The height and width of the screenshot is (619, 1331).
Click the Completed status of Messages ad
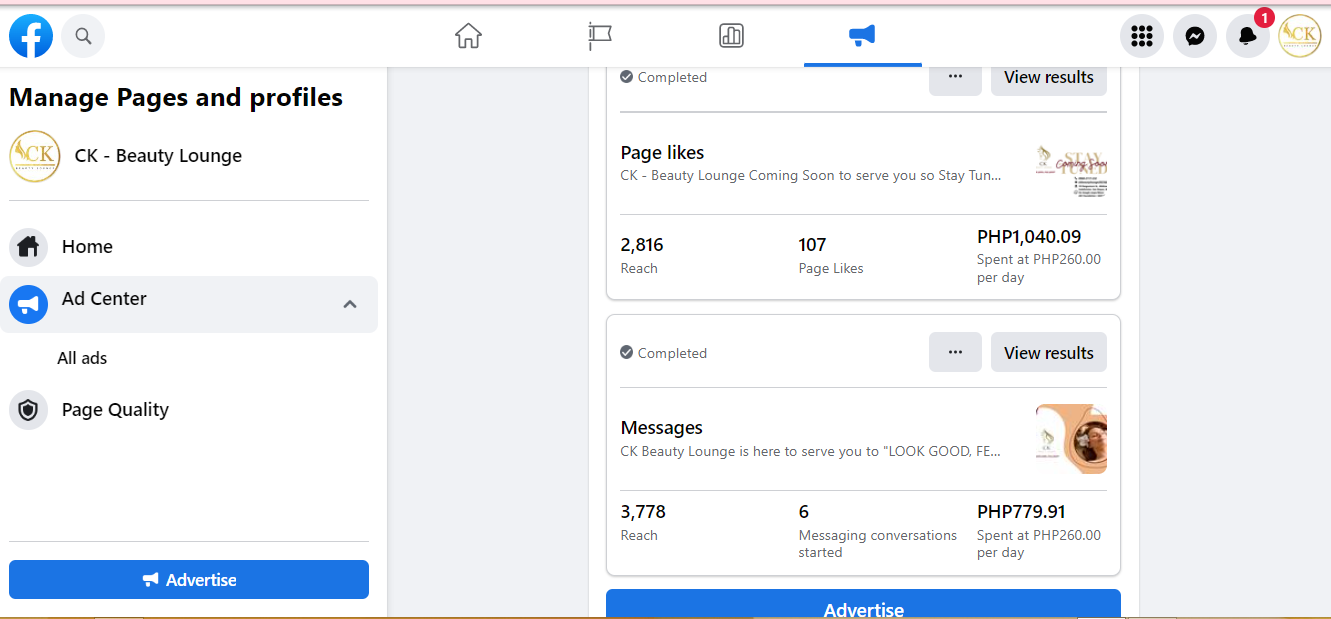663,353
